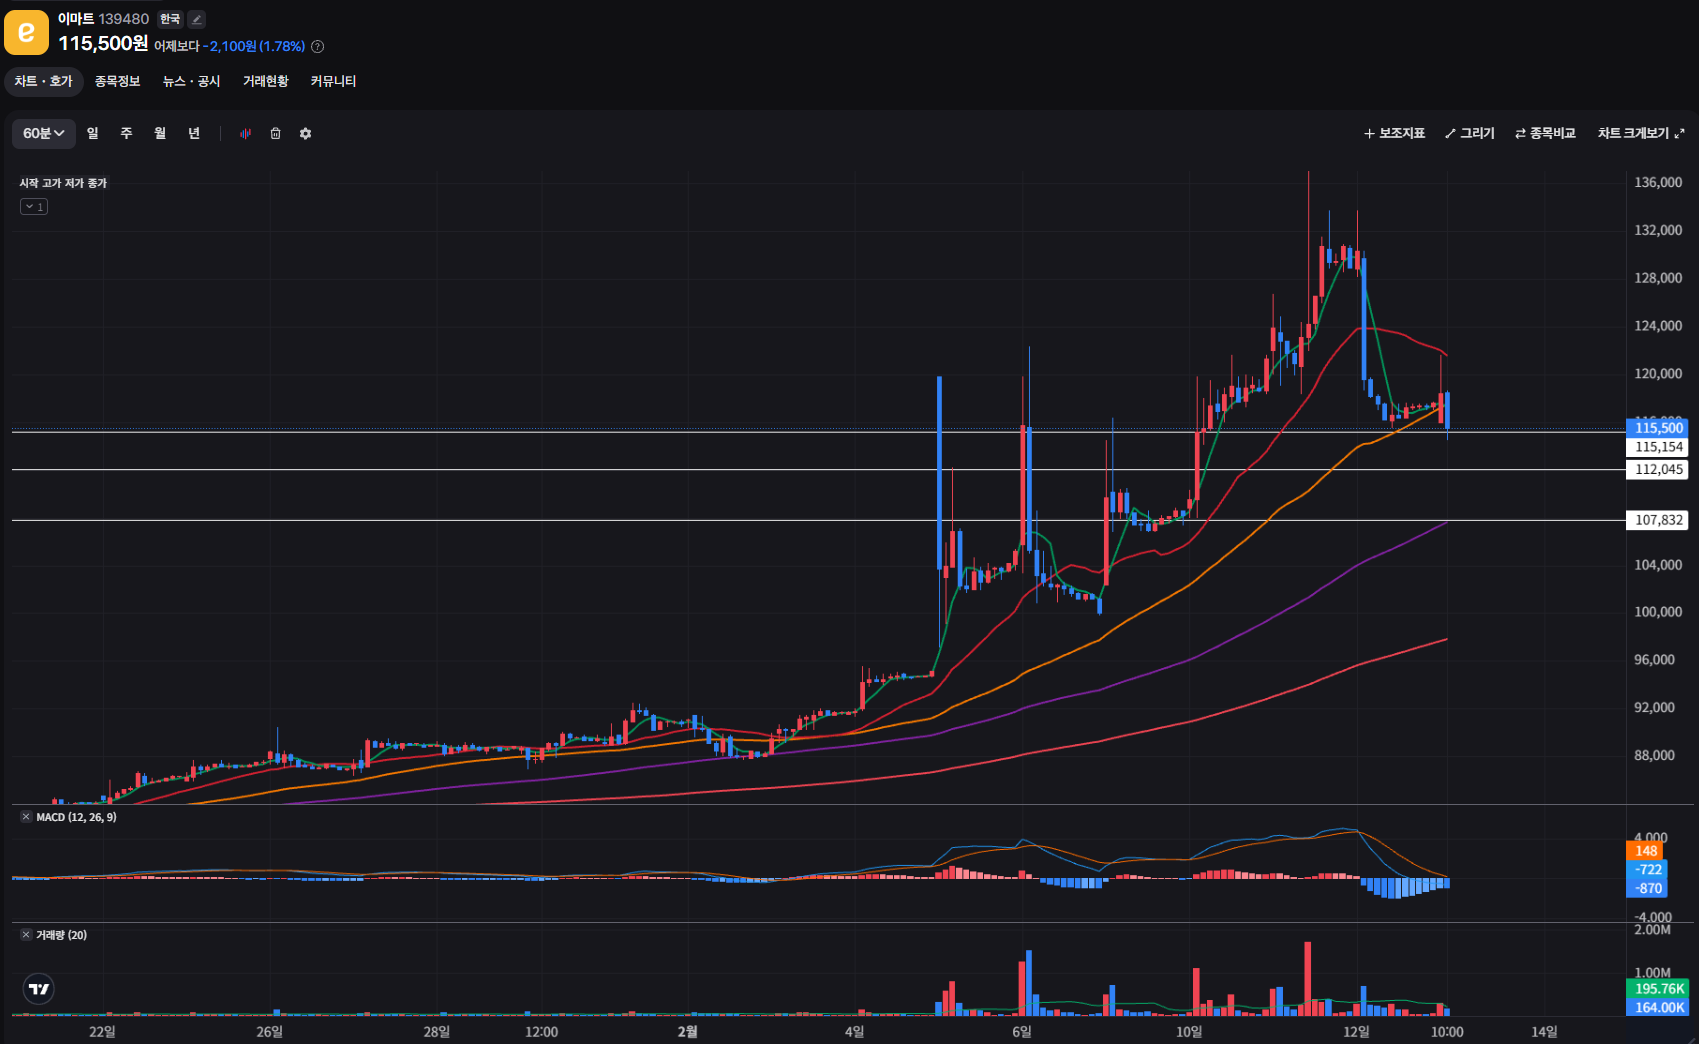Select the 거래량 (20) indicator label
This screenshot has height=1044, width=1699.
61,935
